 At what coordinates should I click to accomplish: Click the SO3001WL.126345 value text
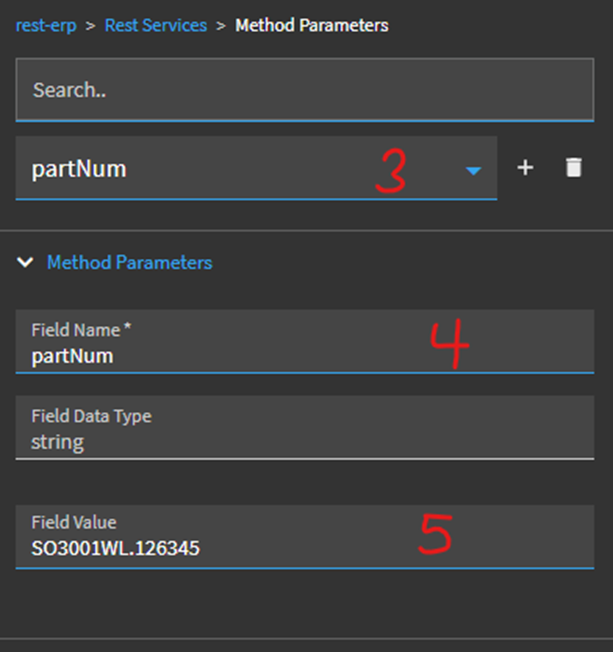pos(116,548)
